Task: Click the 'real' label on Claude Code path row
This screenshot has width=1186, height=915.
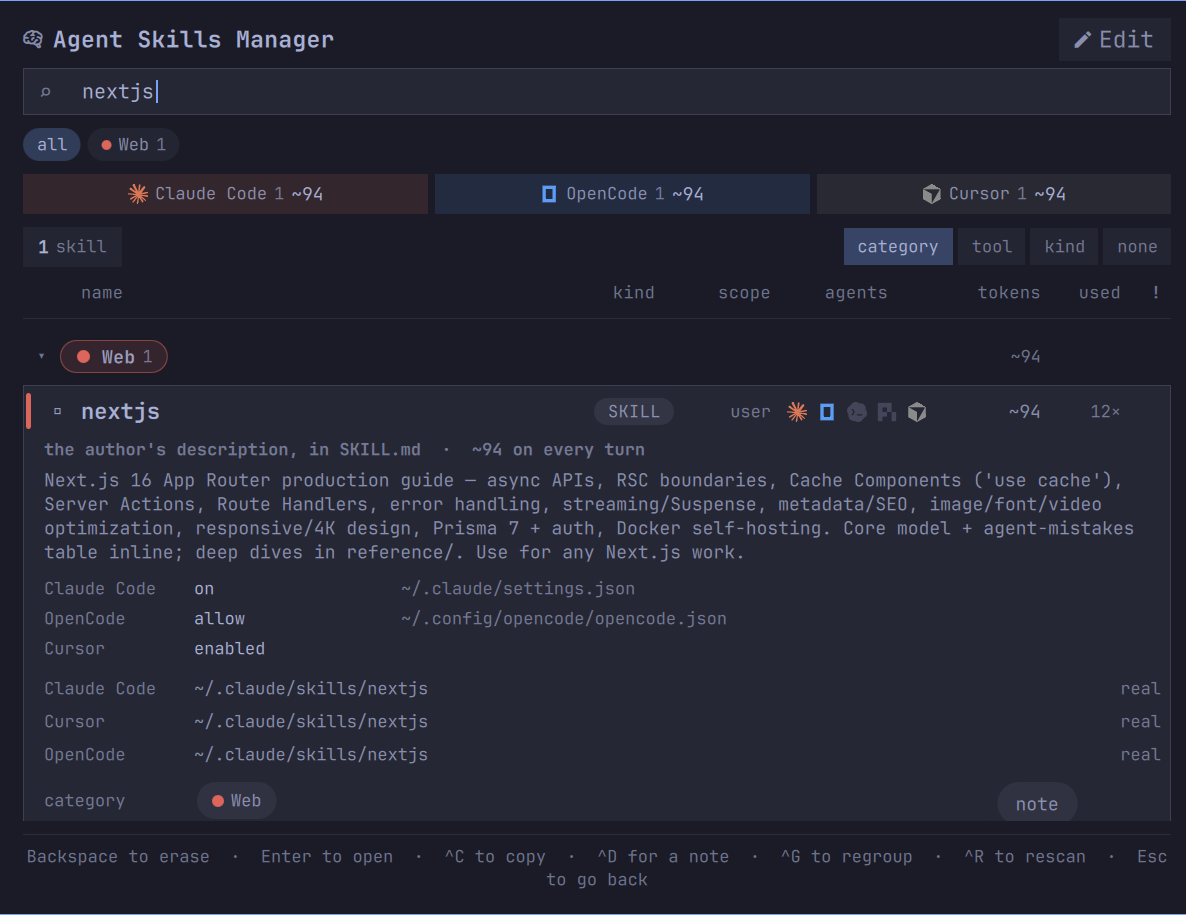Action: pyautogui.click(x=1140, y=689)
